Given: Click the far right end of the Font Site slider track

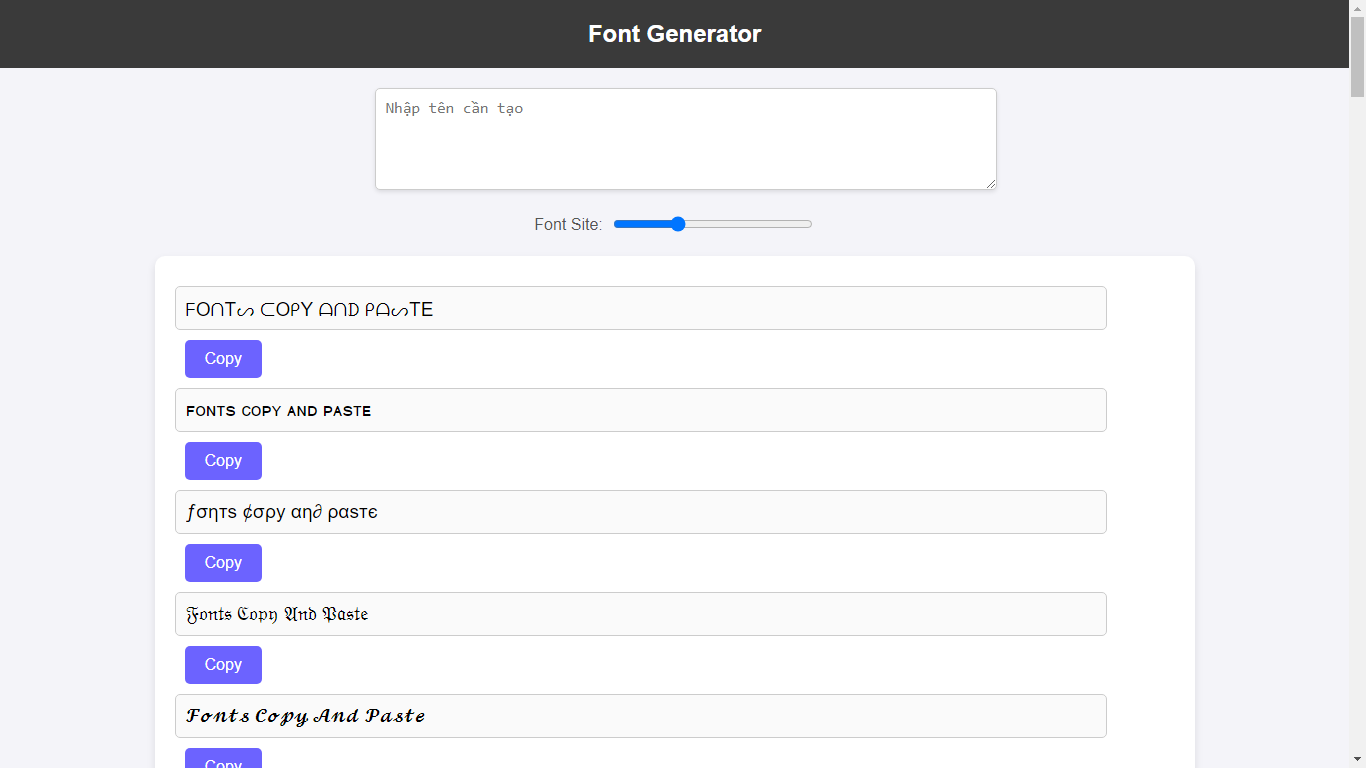Looking at the screenshot, I should [x=810, y=224].
